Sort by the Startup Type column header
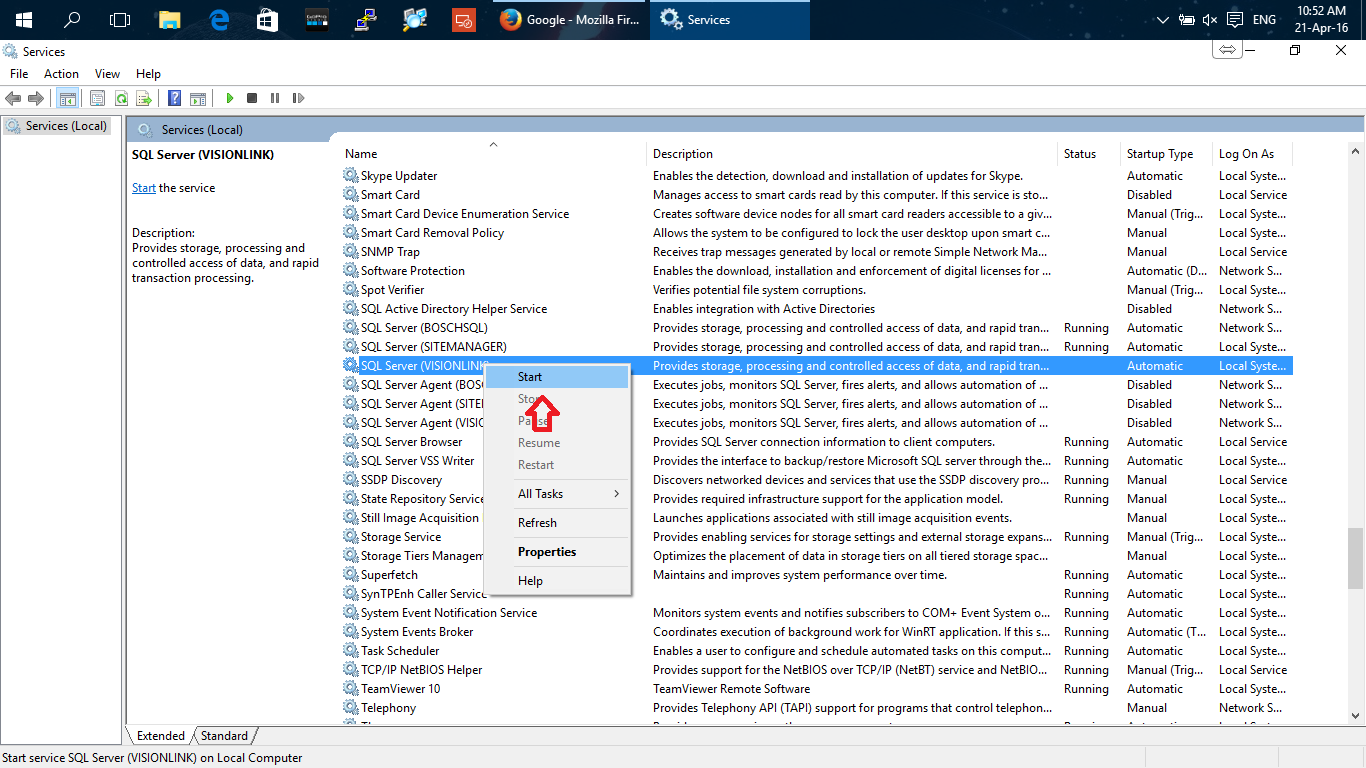 tap(1167, 154)
